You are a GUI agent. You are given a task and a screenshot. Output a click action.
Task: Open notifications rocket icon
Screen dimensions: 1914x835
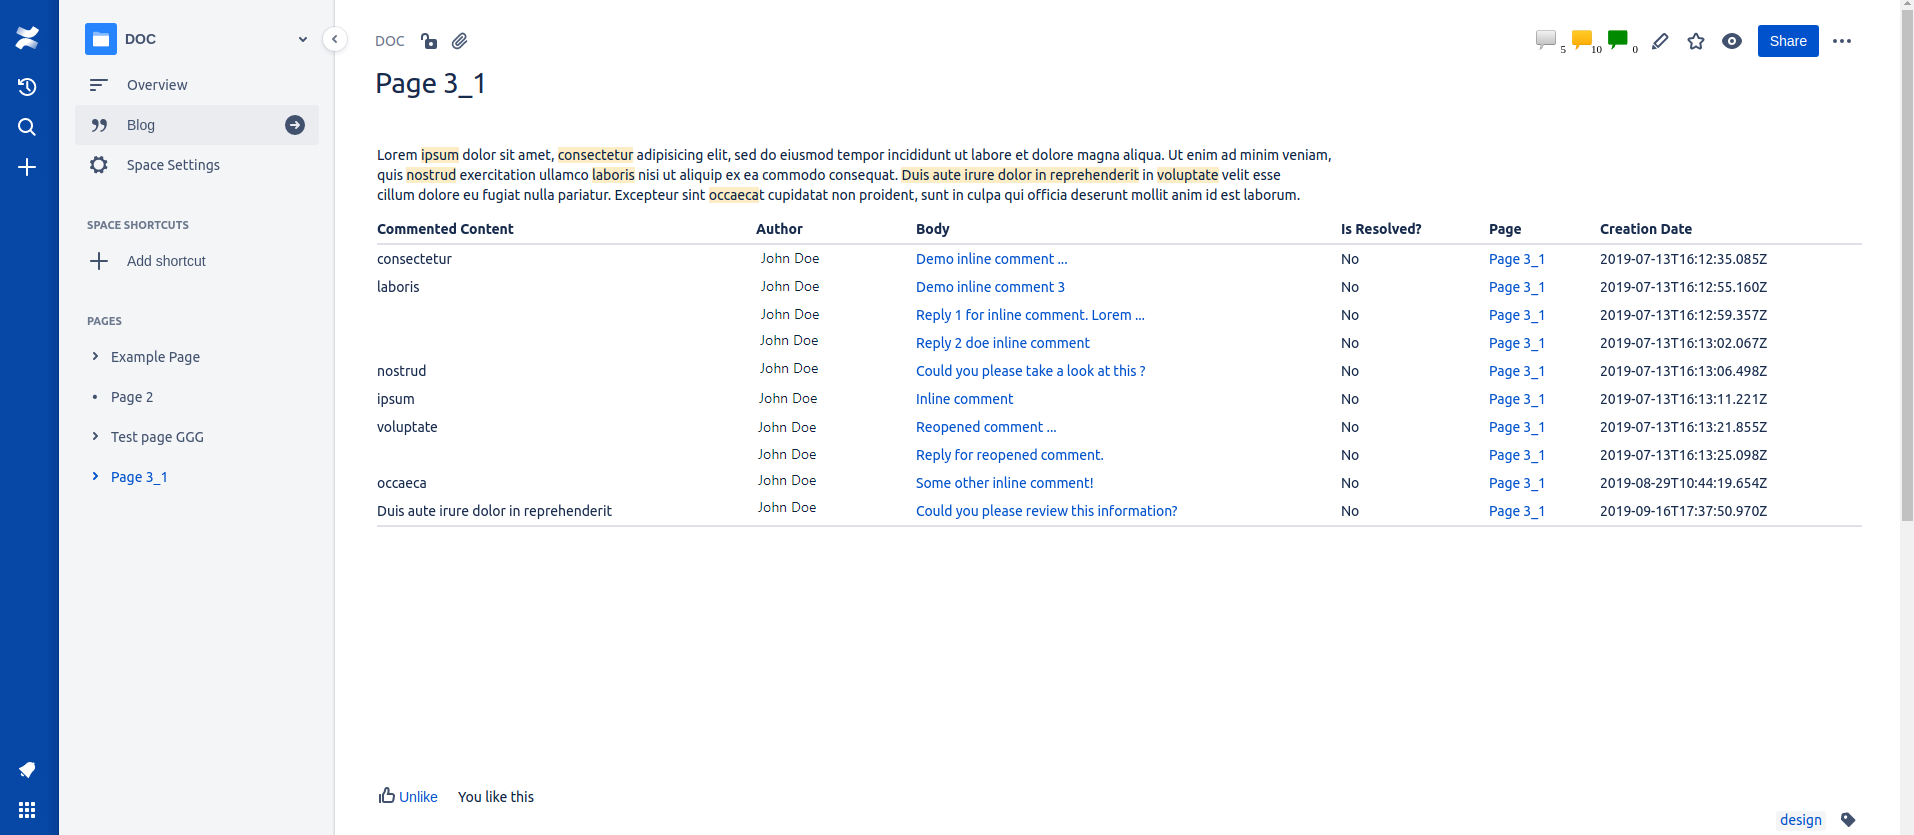click(27, 770)
